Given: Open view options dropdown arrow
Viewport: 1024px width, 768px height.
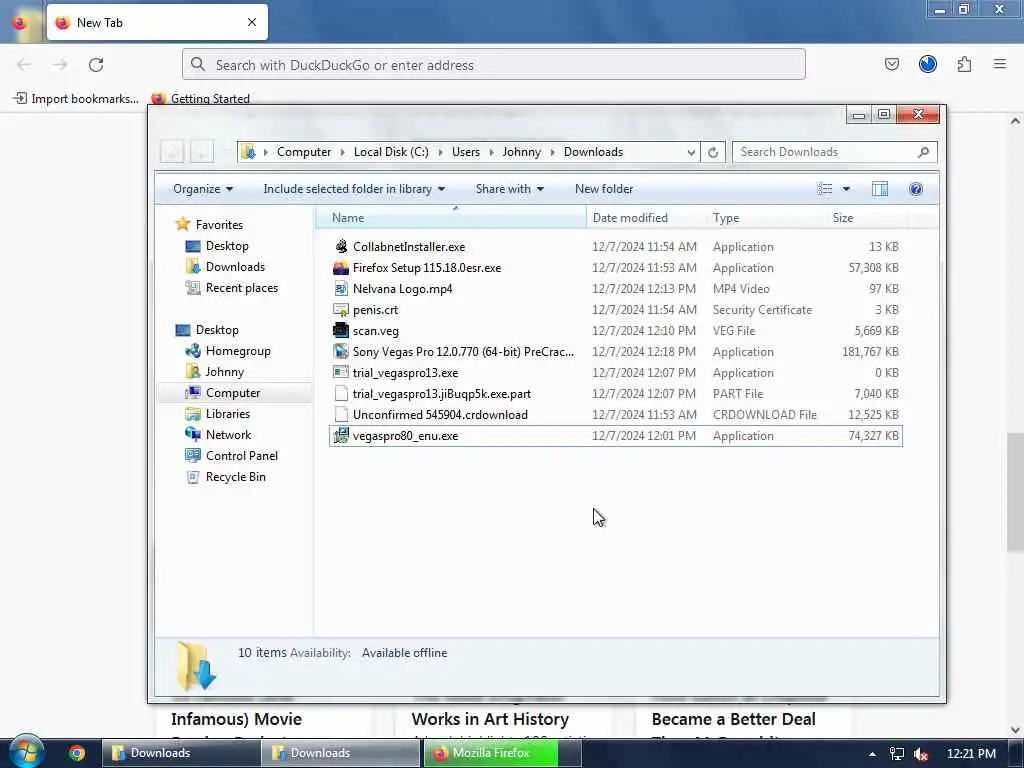Looking at the screenshot, I should [x=846, y=189].
